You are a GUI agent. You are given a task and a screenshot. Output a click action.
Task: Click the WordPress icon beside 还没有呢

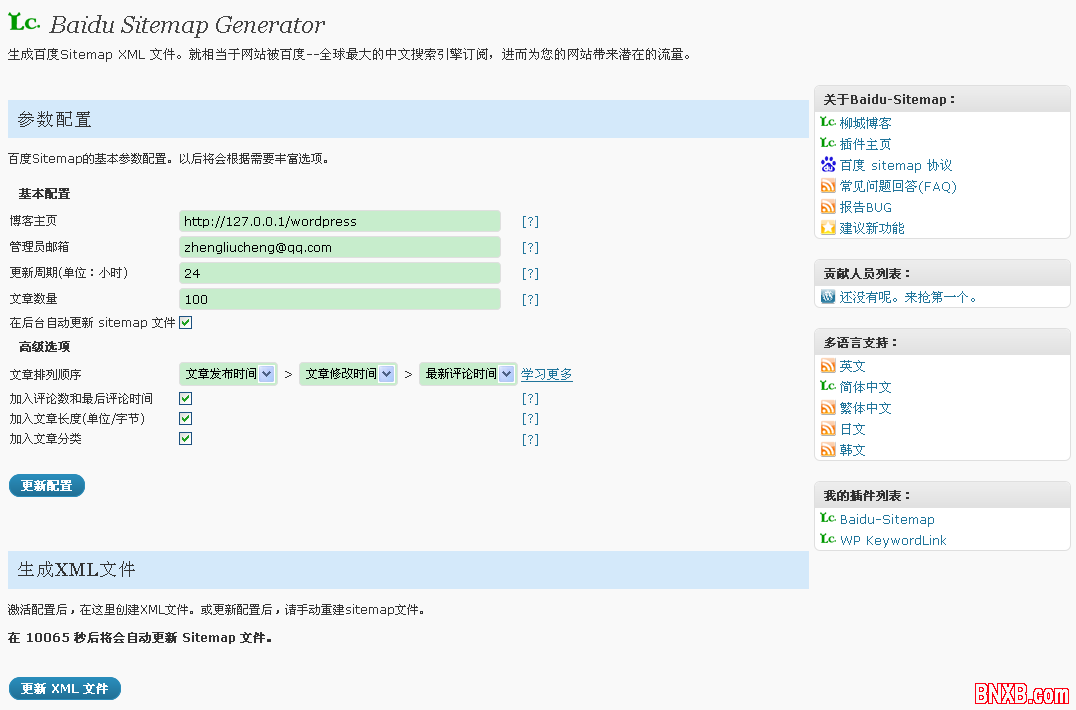coord(828,296)
